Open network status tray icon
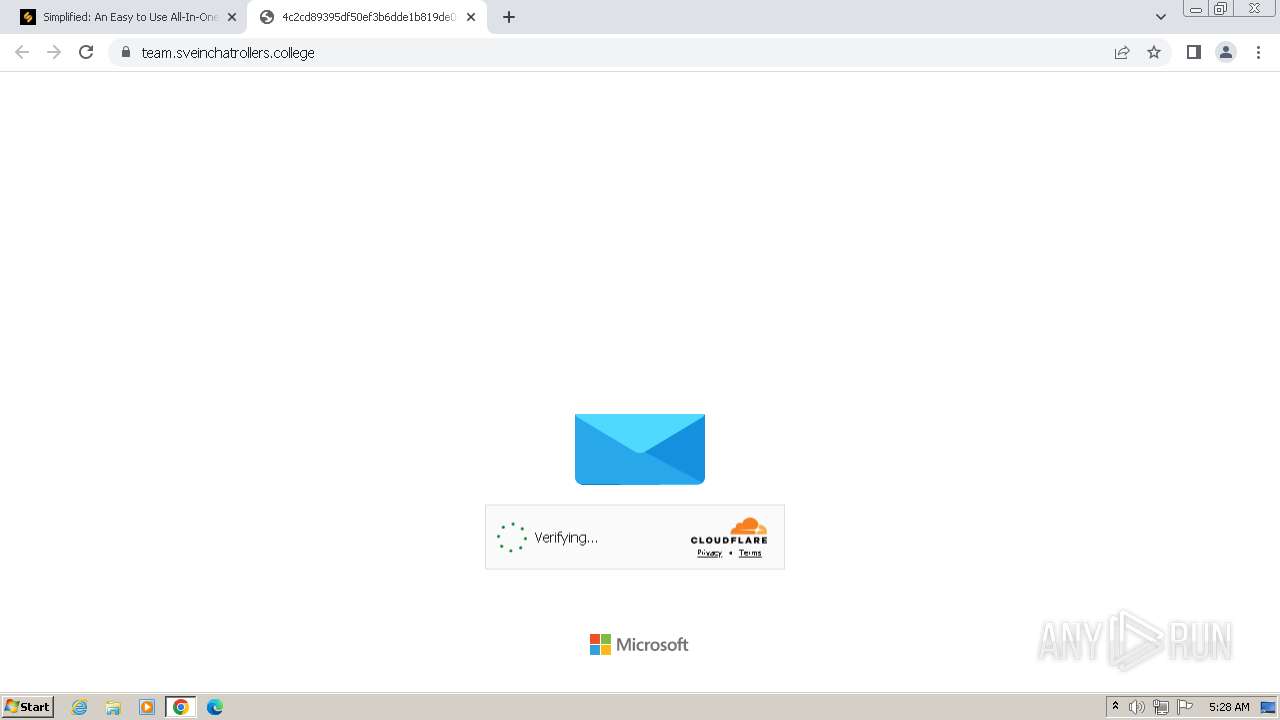This screenshot has width=1280, height=720. coord(1161,707)
